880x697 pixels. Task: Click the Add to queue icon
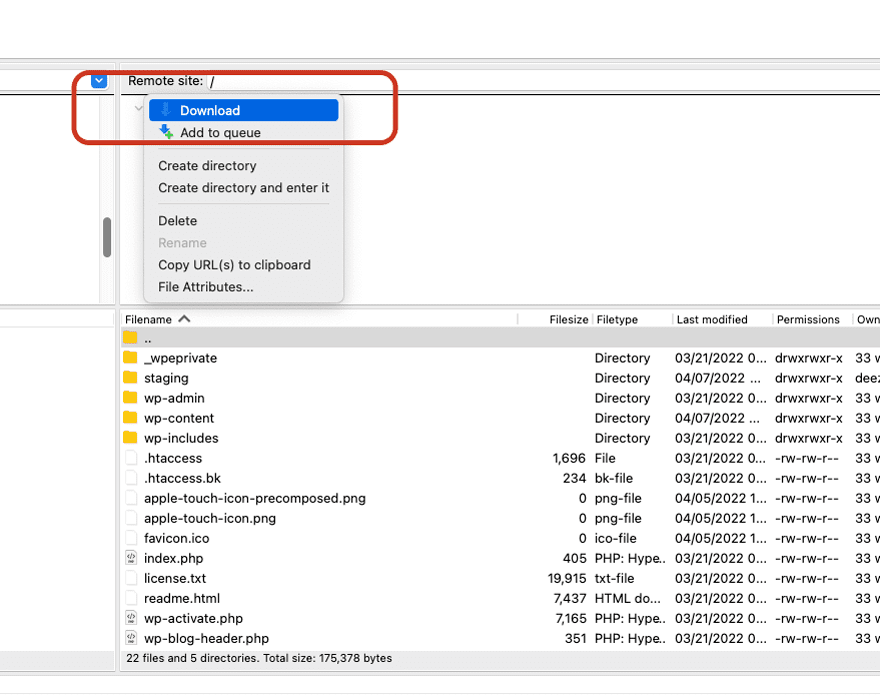click(x=165, y=132)
